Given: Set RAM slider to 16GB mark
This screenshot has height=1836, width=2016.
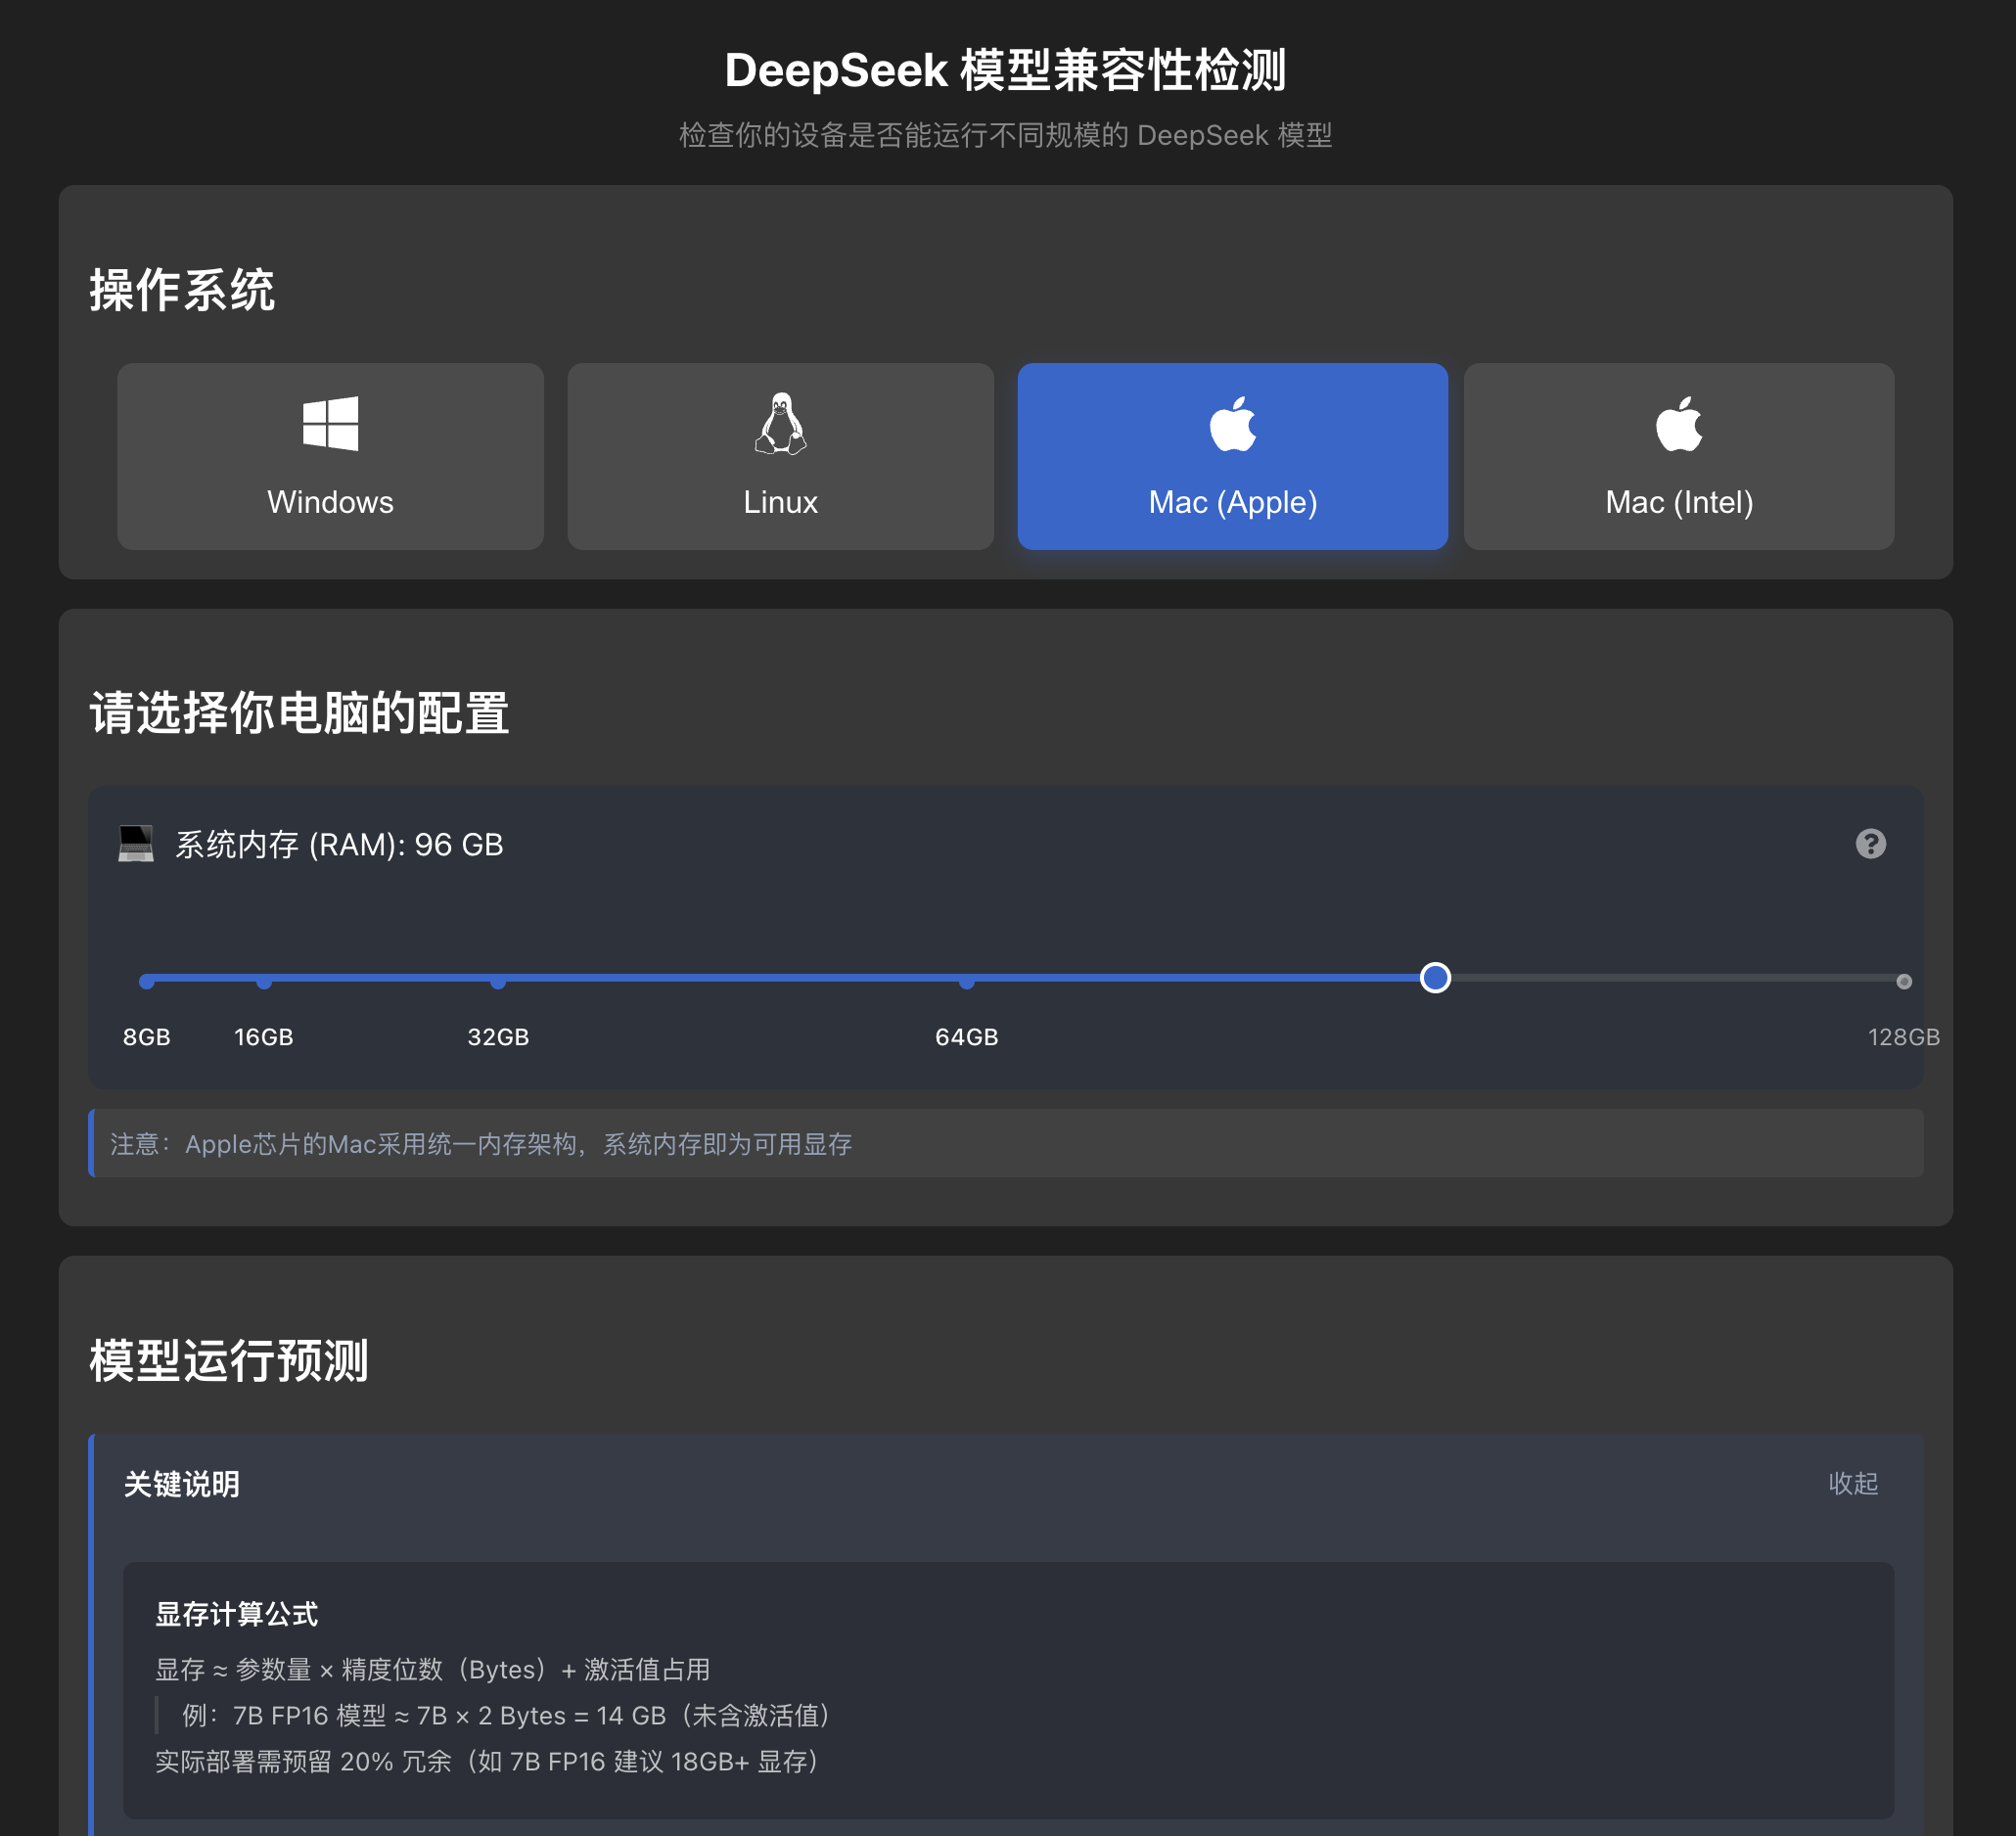Looking at the screenshot, I should tap(264, 982).
